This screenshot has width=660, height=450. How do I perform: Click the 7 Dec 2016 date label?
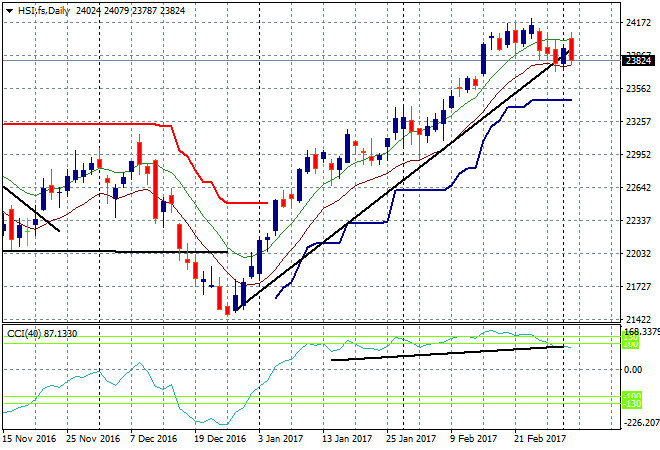[x=154, y=439]
